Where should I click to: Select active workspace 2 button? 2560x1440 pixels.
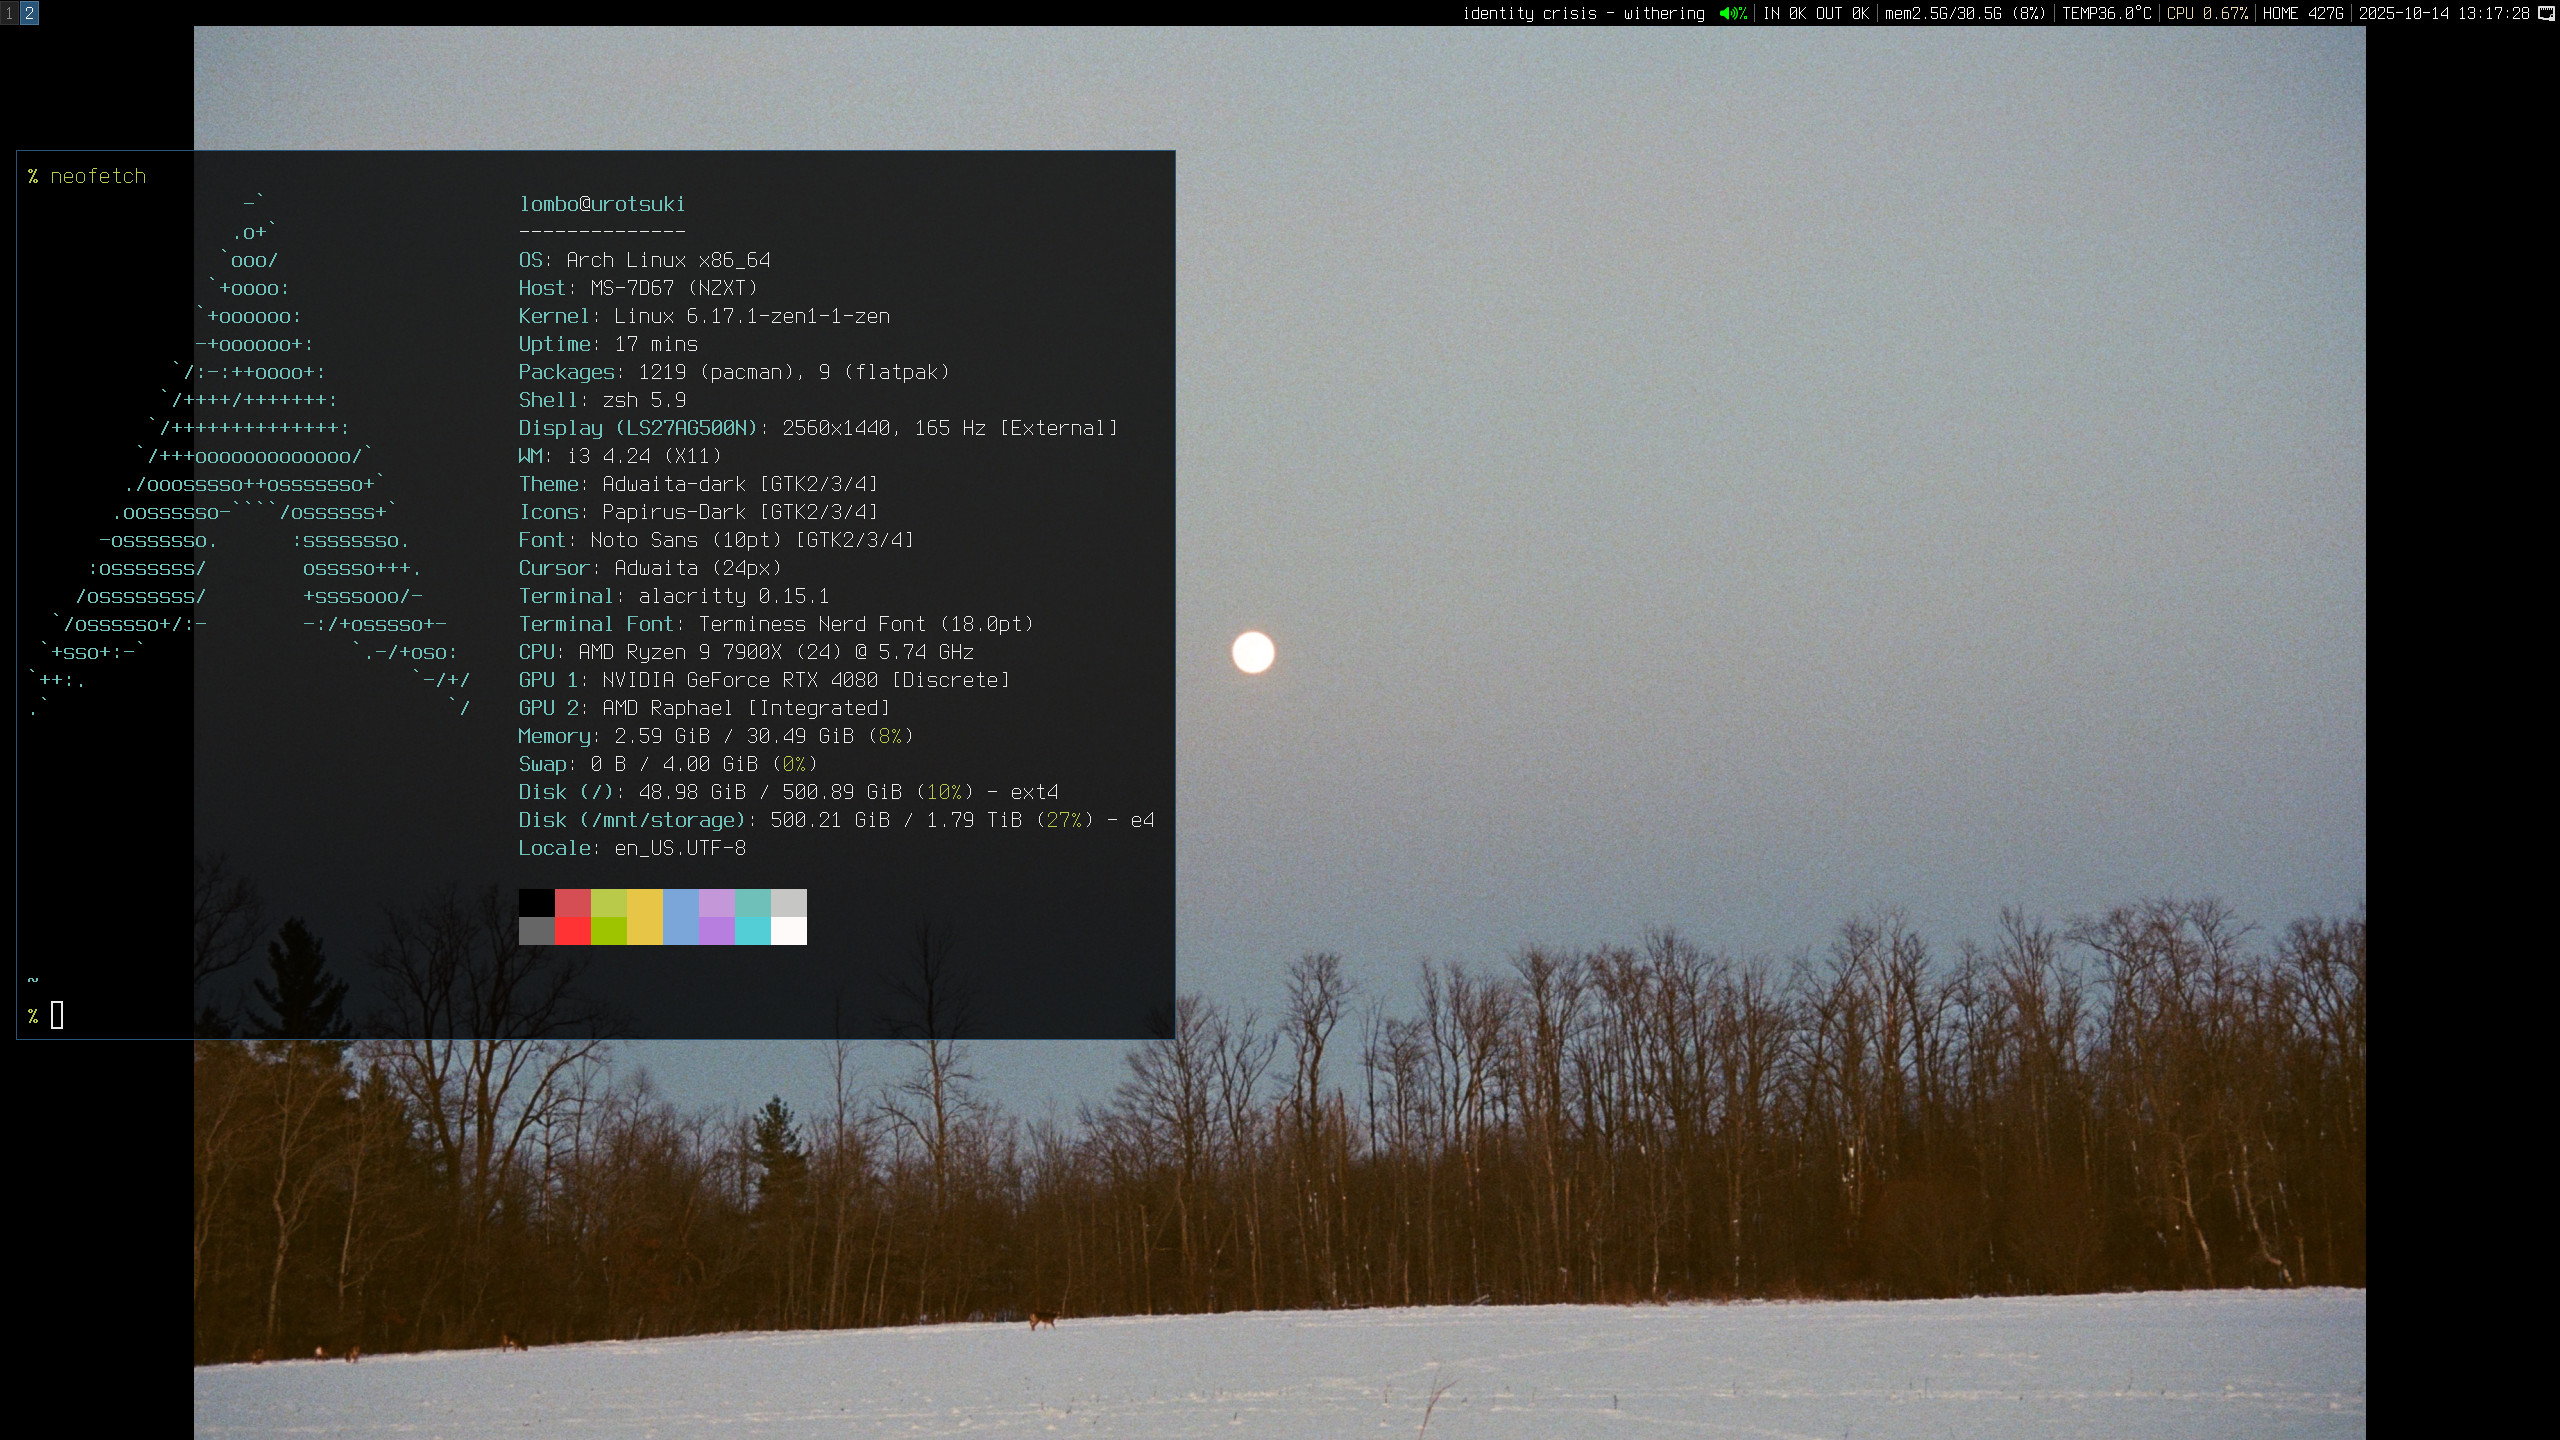coord(29,13)
